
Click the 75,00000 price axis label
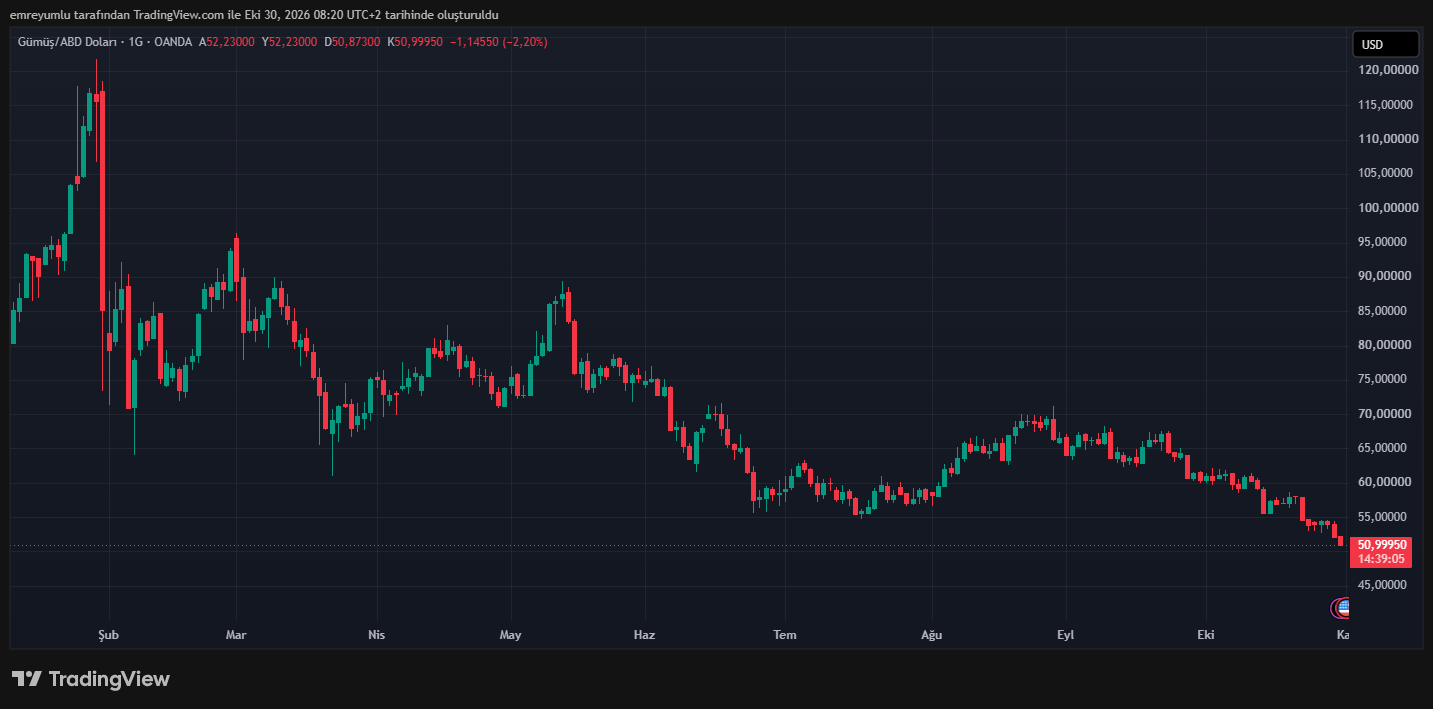[x=1384, y=379]
